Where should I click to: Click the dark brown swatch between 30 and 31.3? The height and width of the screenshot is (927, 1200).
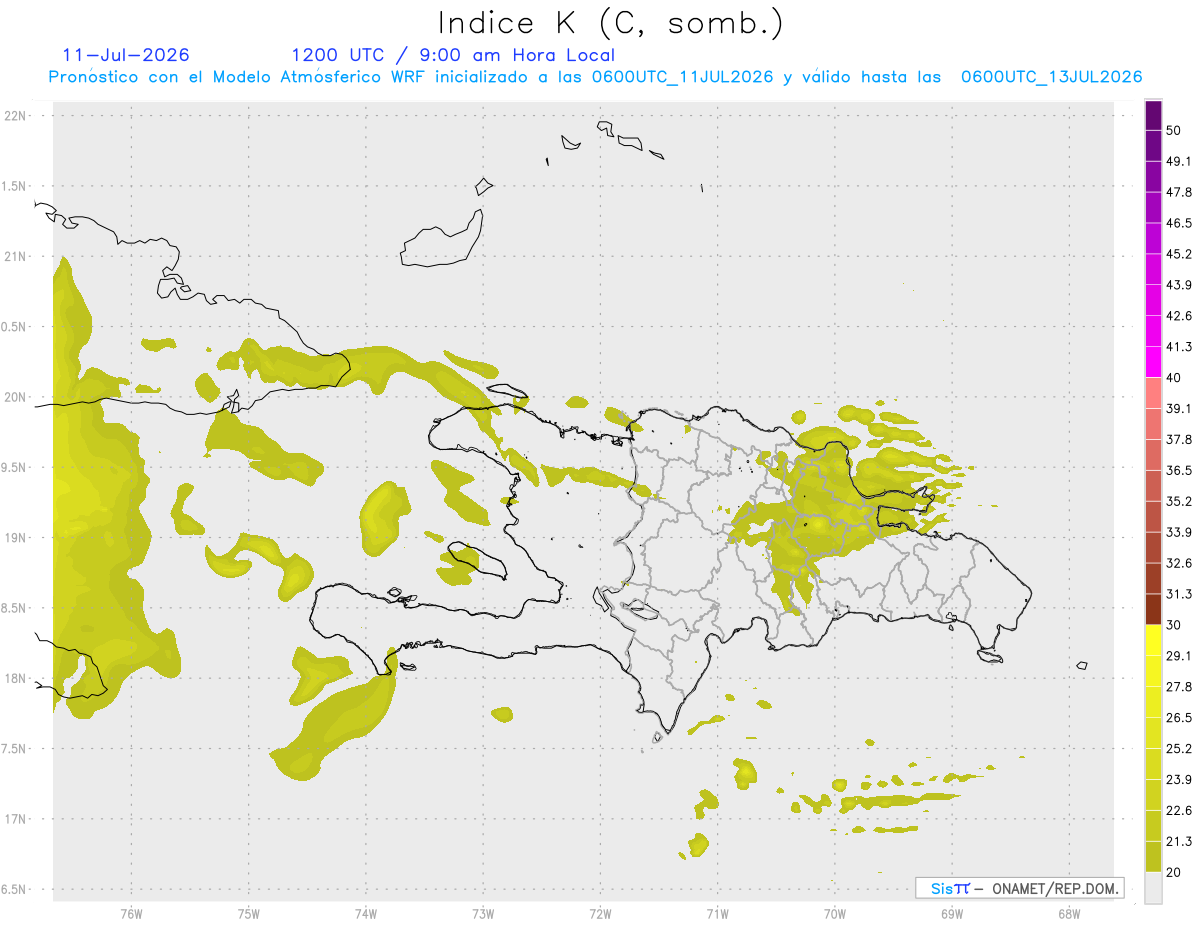tap(1154, 609)
